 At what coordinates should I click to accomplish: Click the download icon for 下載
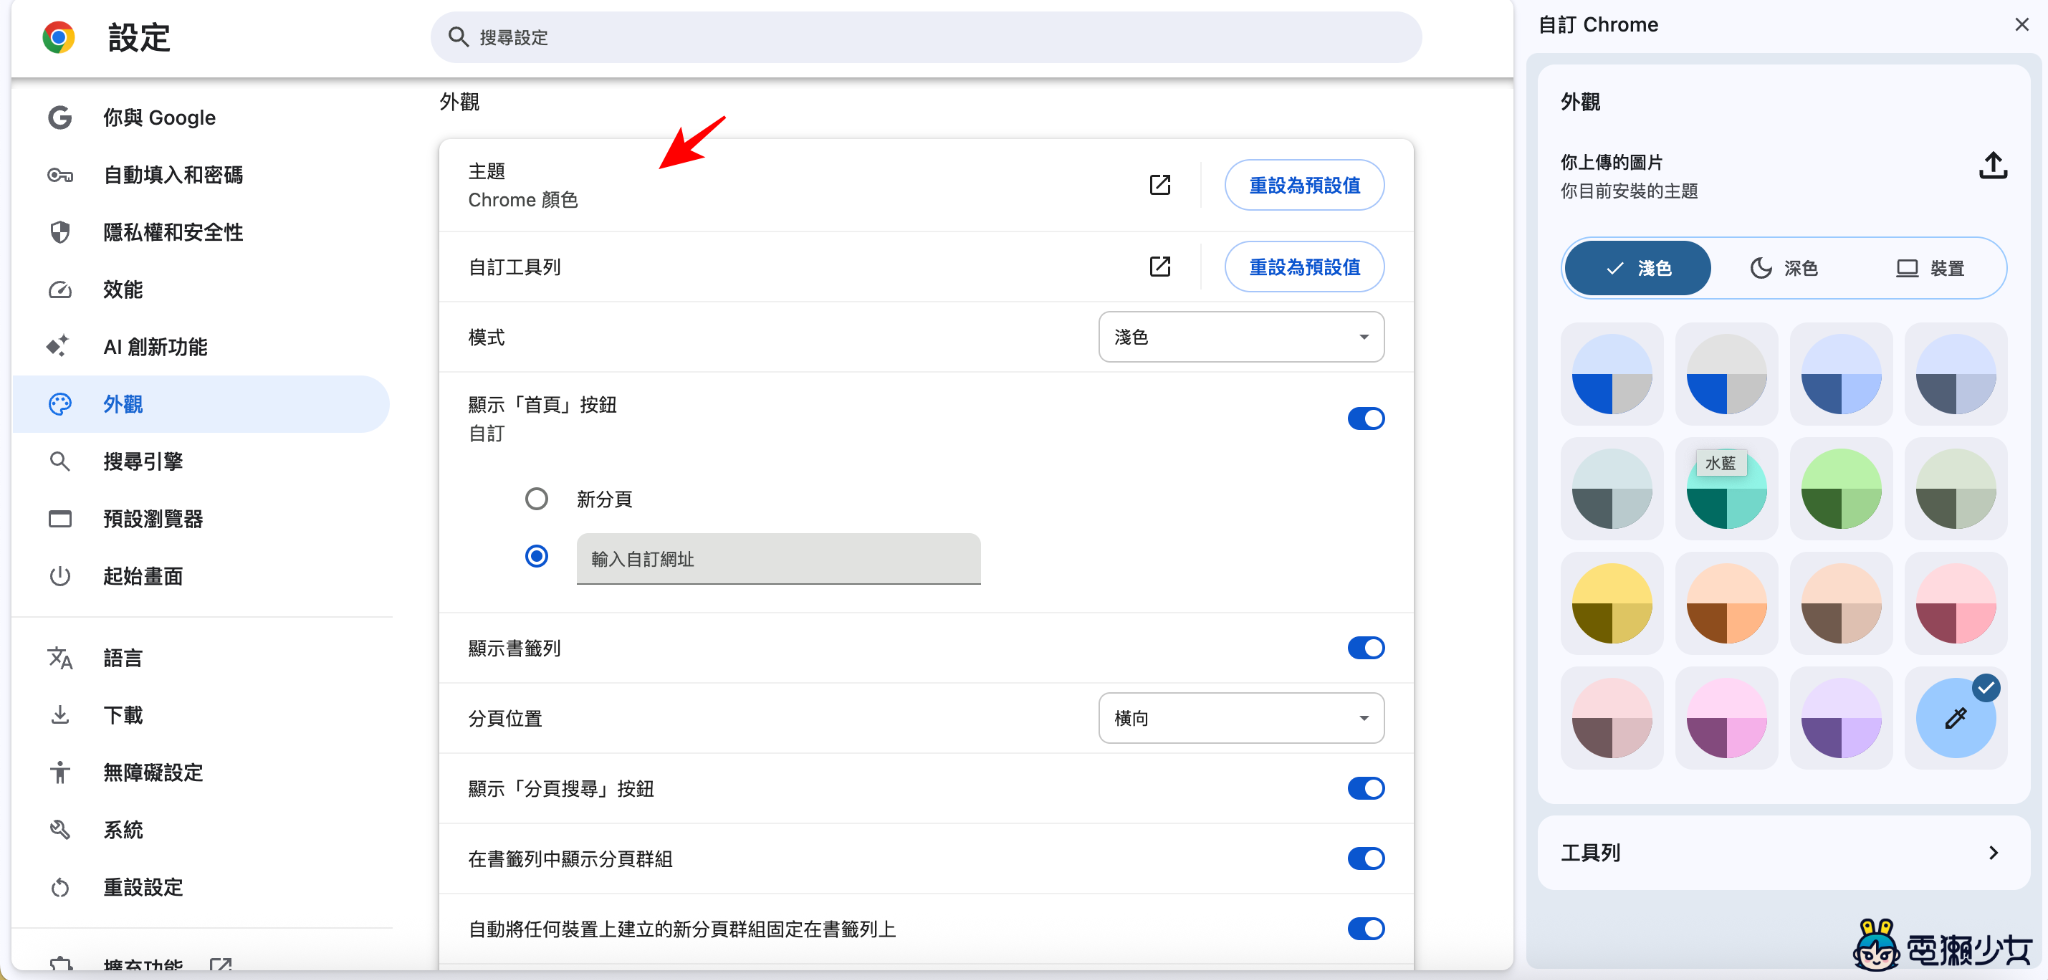click(60, 715)
